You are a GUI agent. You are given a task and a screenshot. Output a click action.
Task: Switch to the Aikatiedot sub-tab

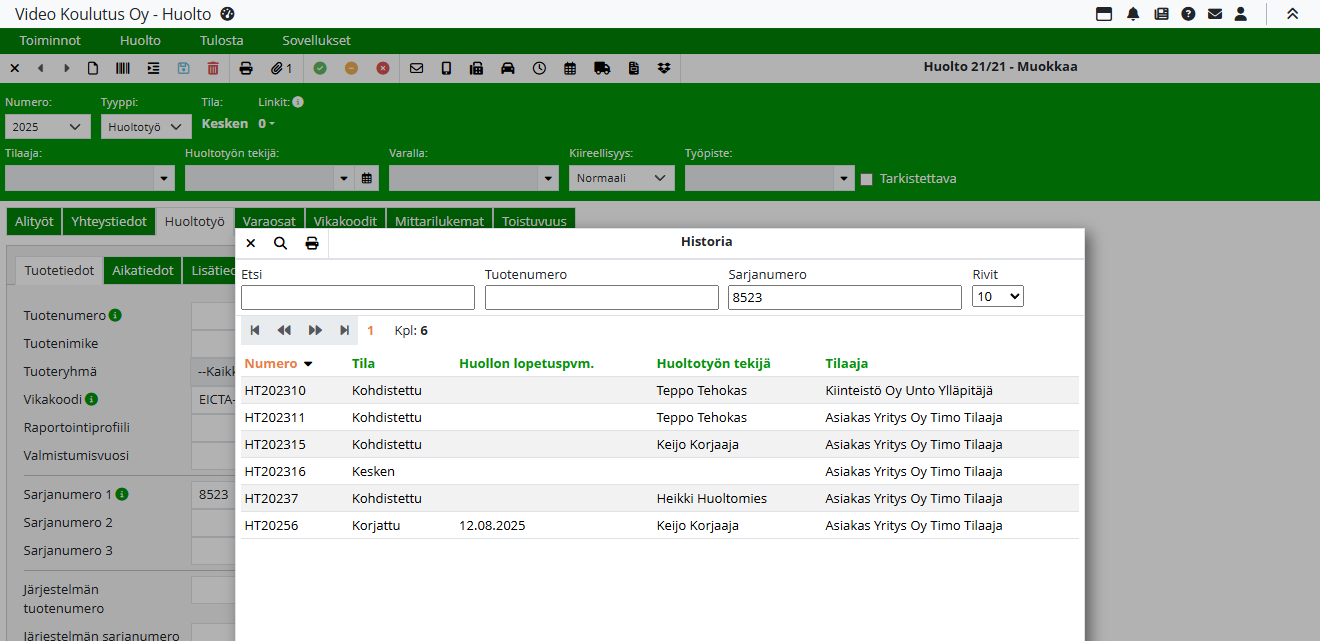tap(143, 271)
